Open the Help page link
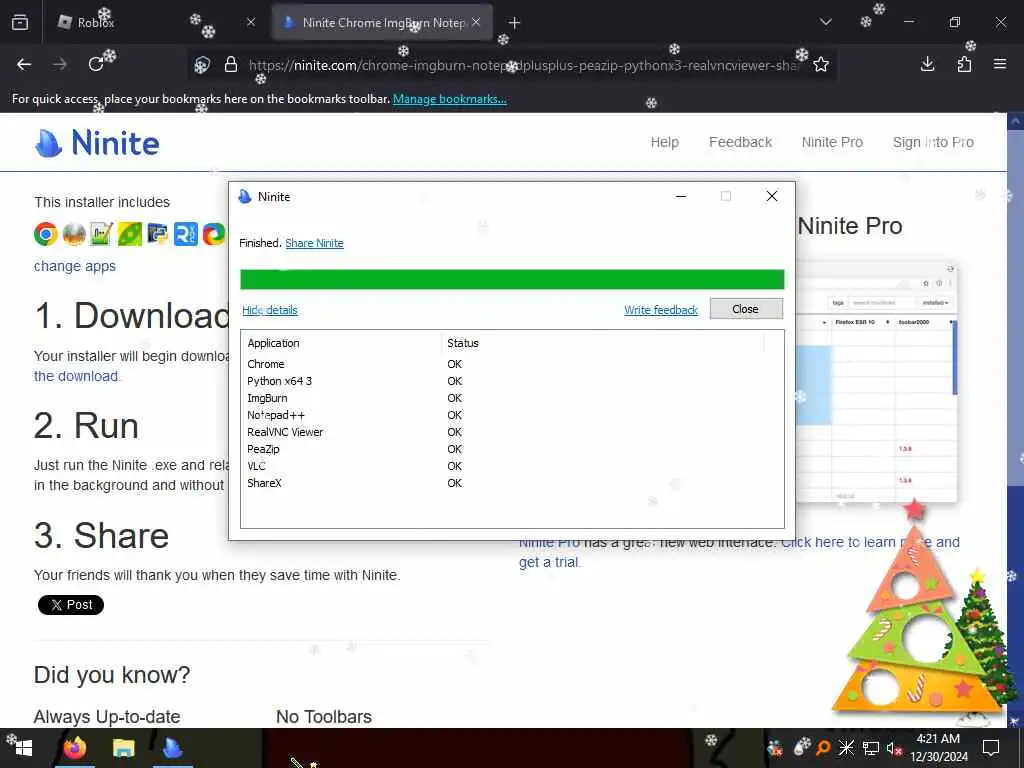The width and height of the screenshot is (1024, 768). coord(664,142)
